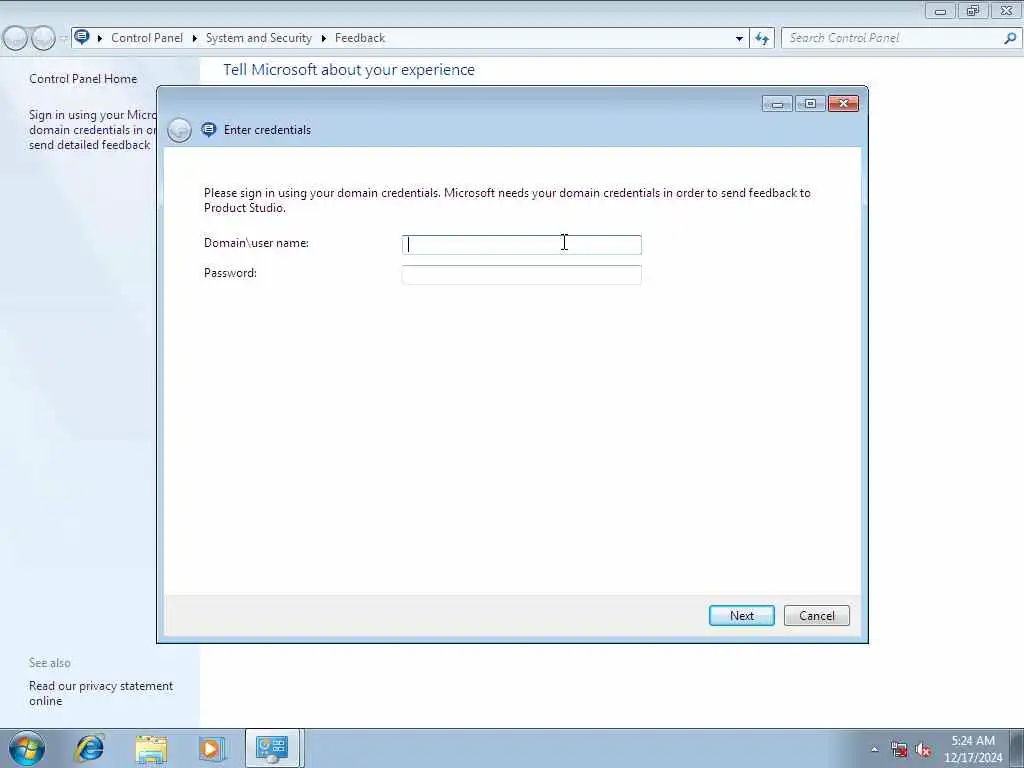This screenshot has width=1024, height=768.
Task: Open the taskbar clock showing 5:24 AM
Action: coord(972,749)
